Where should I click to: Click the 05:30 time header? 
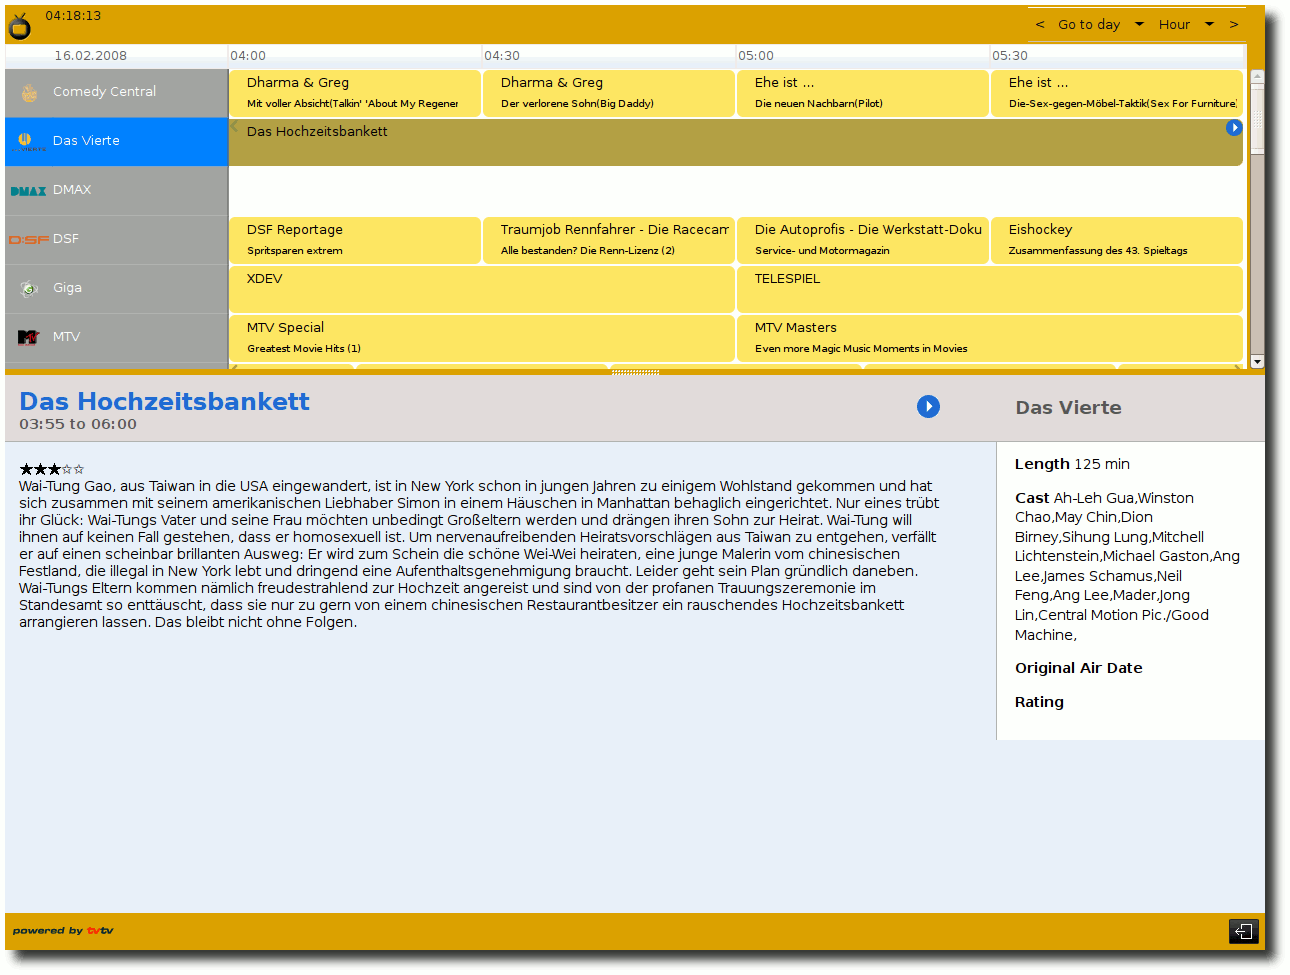(1010, 56)
